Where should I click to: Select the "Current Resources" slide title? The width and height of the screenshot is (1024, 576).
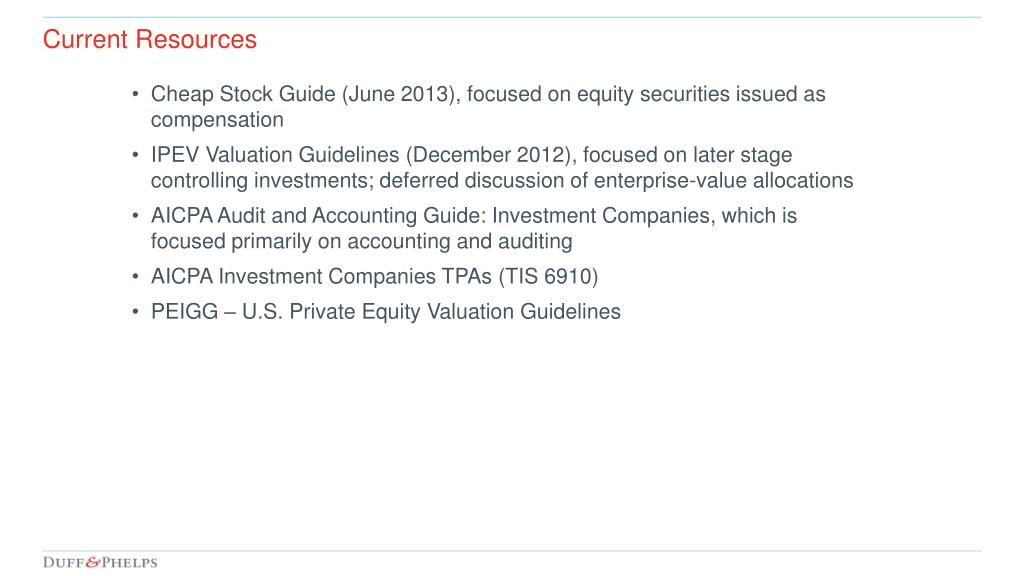(150, 39)
